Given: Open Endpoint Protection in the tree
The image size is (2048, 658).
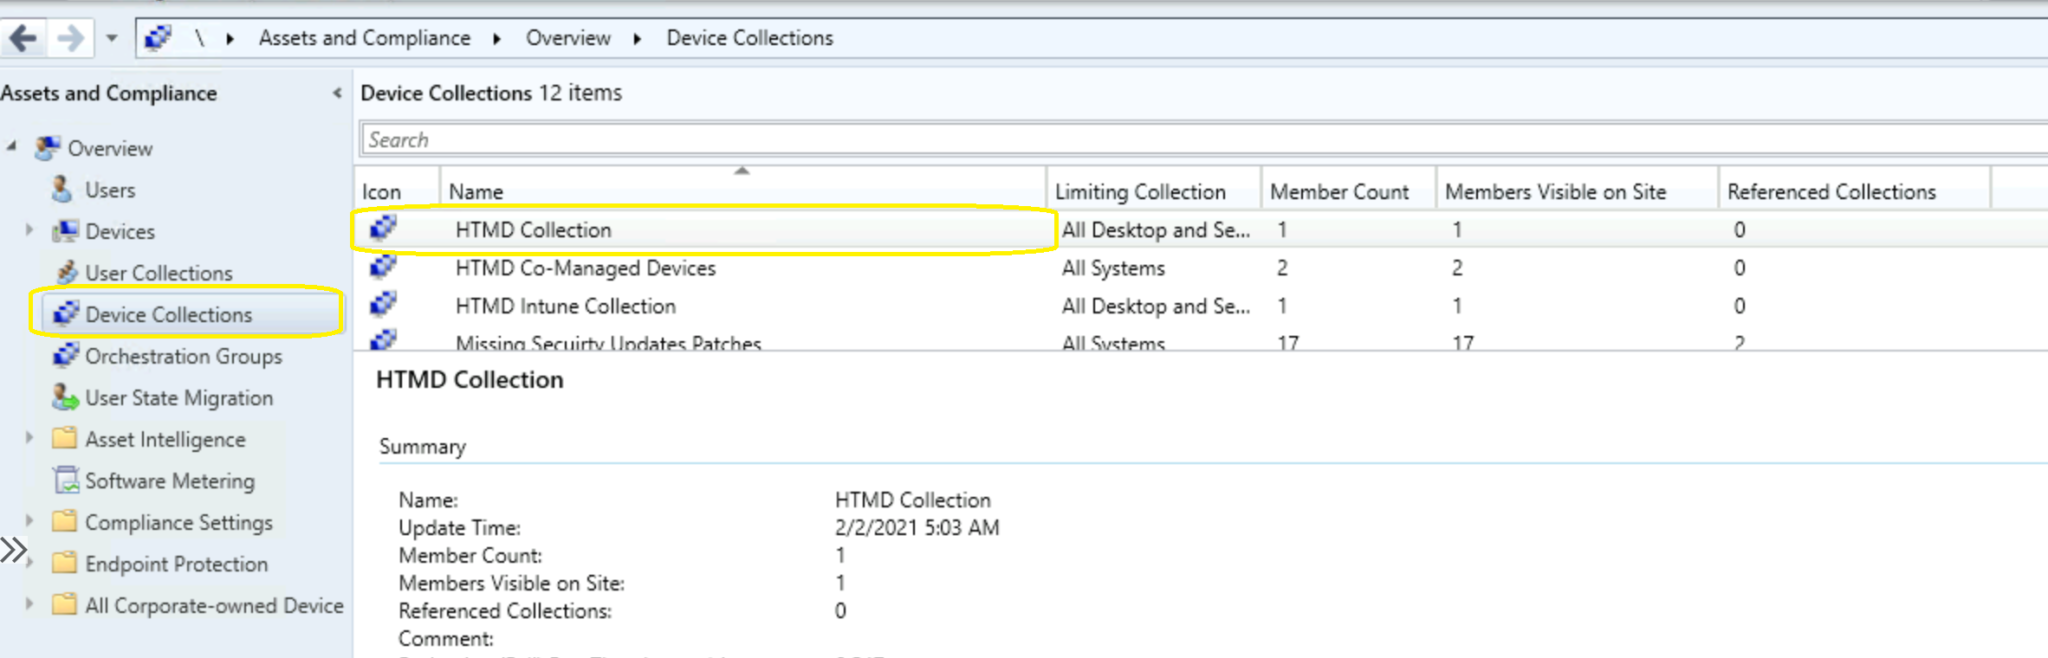Looking at the screenshot, I should click(x=176, y=564).
